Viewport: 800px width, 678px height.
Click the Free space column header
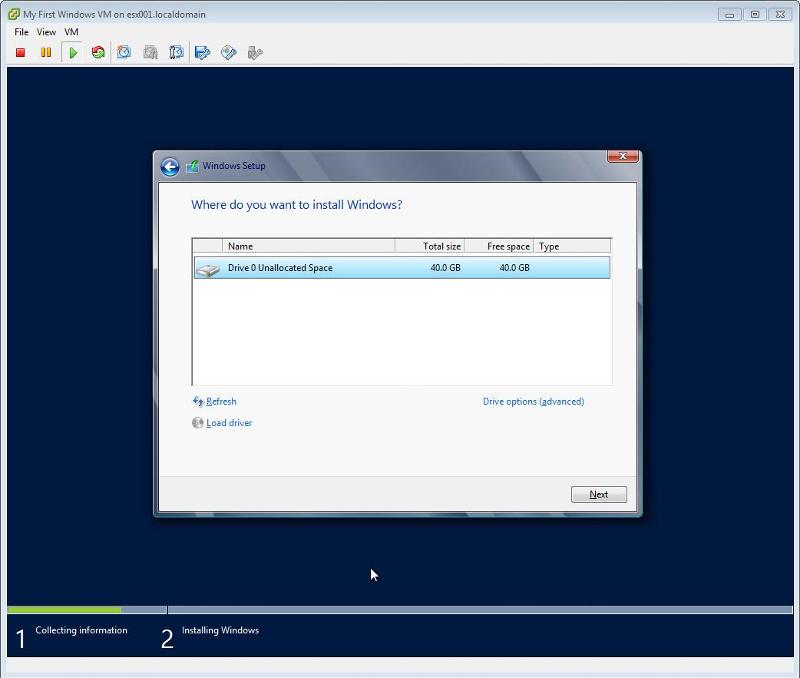click(499, 246)
